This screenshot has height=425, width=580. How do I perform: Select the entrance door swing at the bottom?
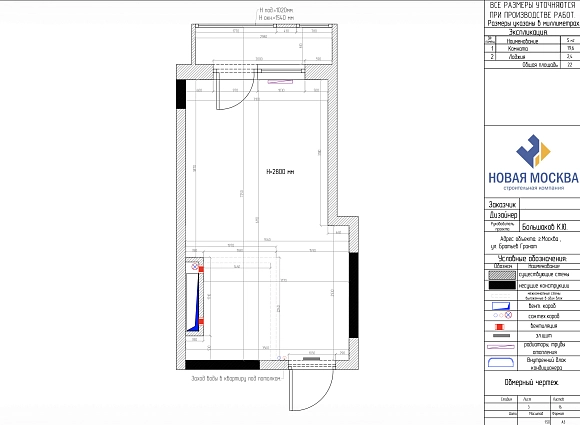click(311, 389)
